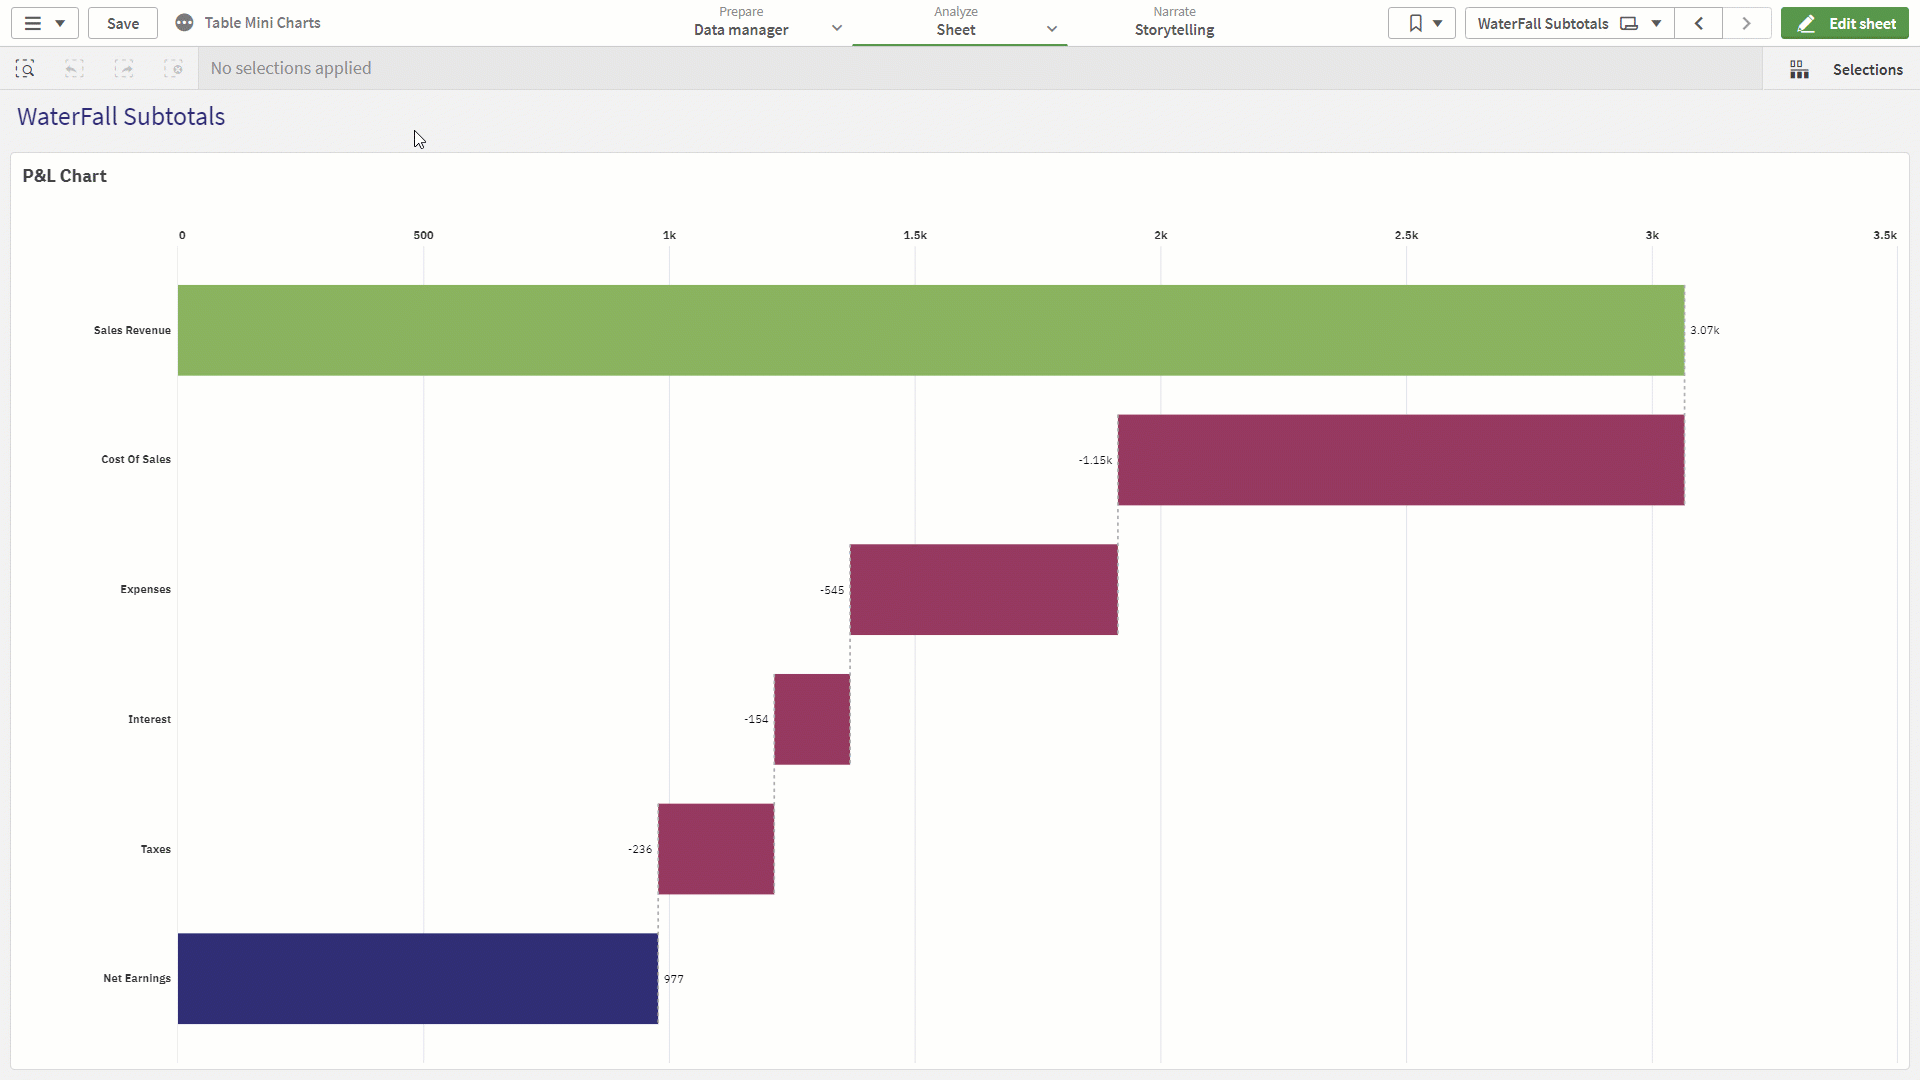The height and width of the screenshot is (1080, 1920).
Task: Click the Save button
Action: pyautogui.click(x=123, y=23)
